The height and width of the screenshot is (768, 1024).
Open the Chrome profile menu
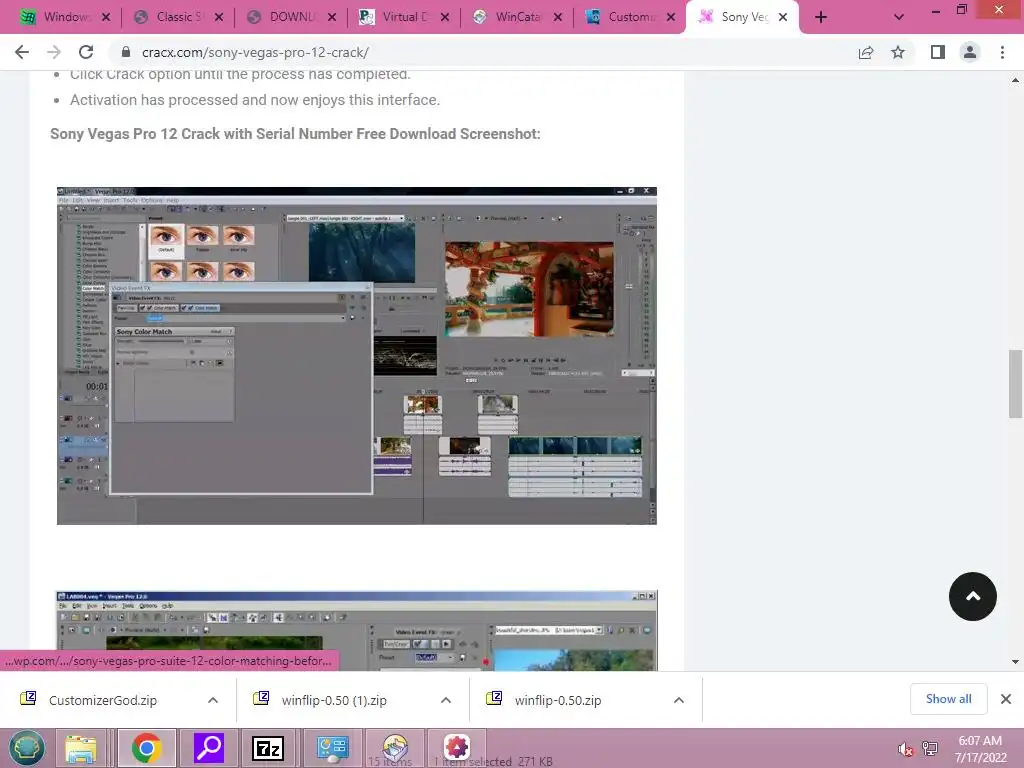pyautogui.click(x=970, y=52)
